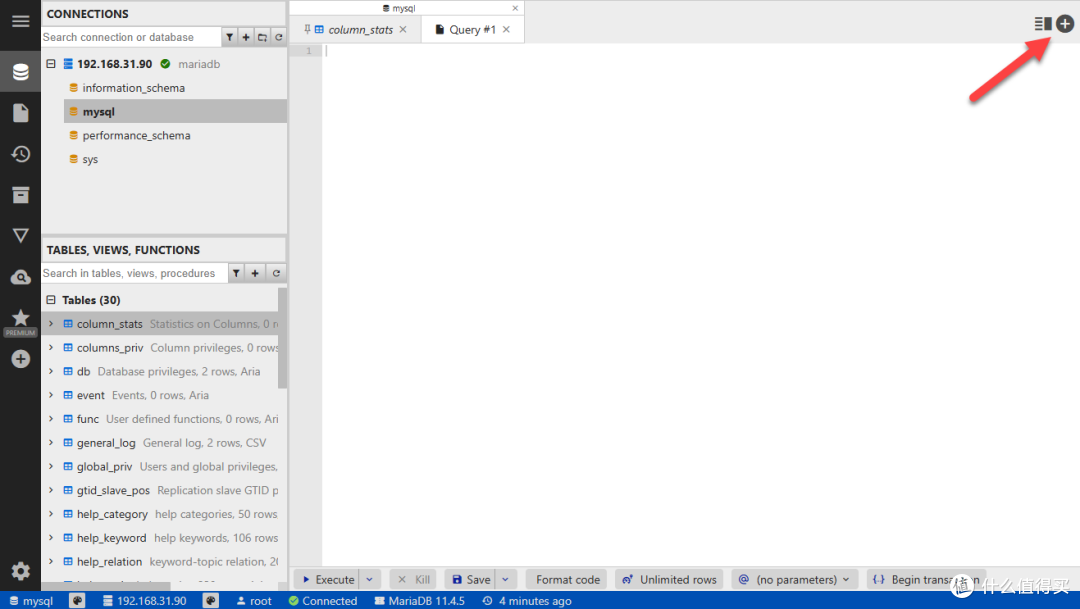1080x609 pixels.
Task: Expand the columns_priv table row
Action: 51,347
